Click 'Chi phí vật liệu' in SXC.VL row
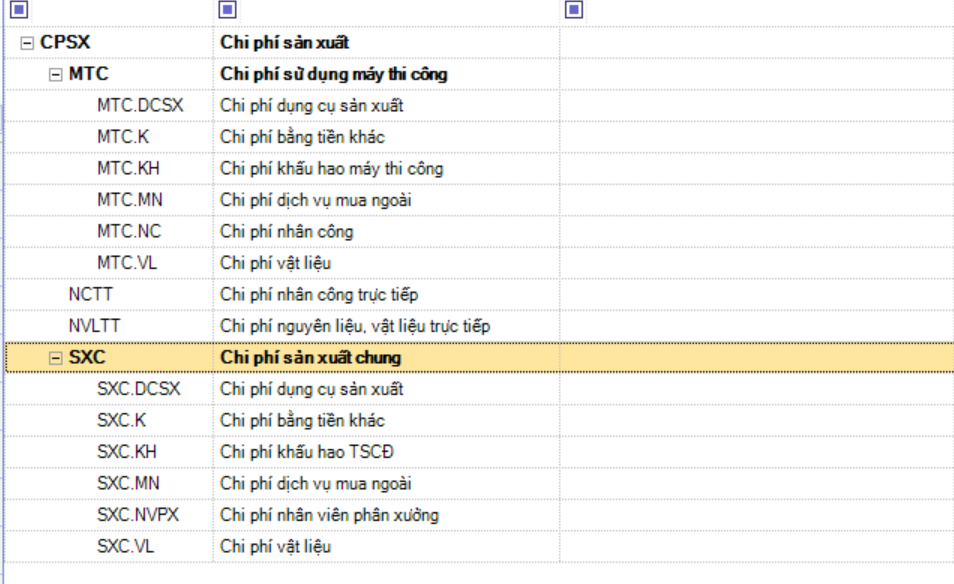This screenshot has height=584, width=954. click(x=276, y=547)
